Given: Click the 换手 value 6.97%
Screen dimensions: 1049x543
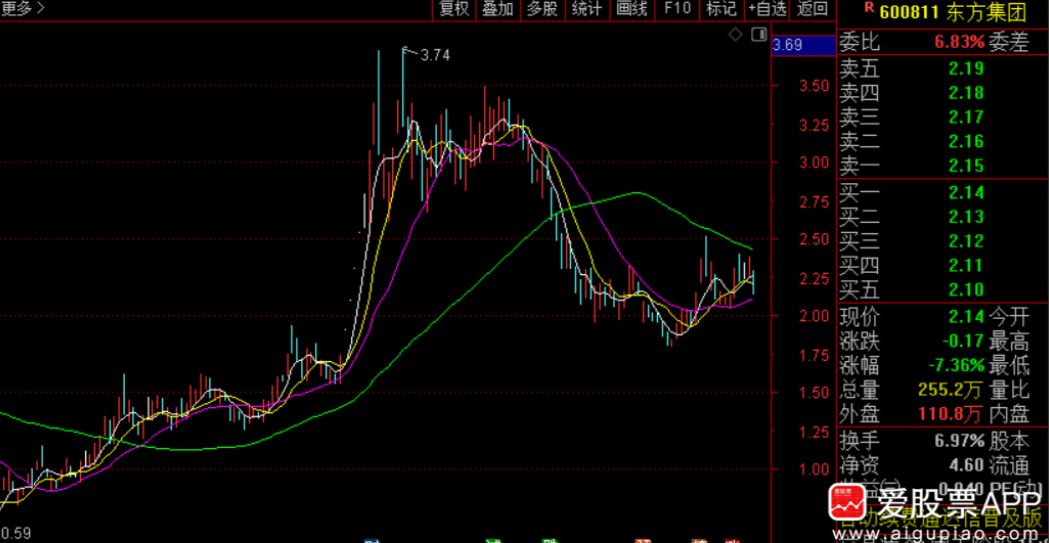Looking at the screenshot, I should 959,441.
